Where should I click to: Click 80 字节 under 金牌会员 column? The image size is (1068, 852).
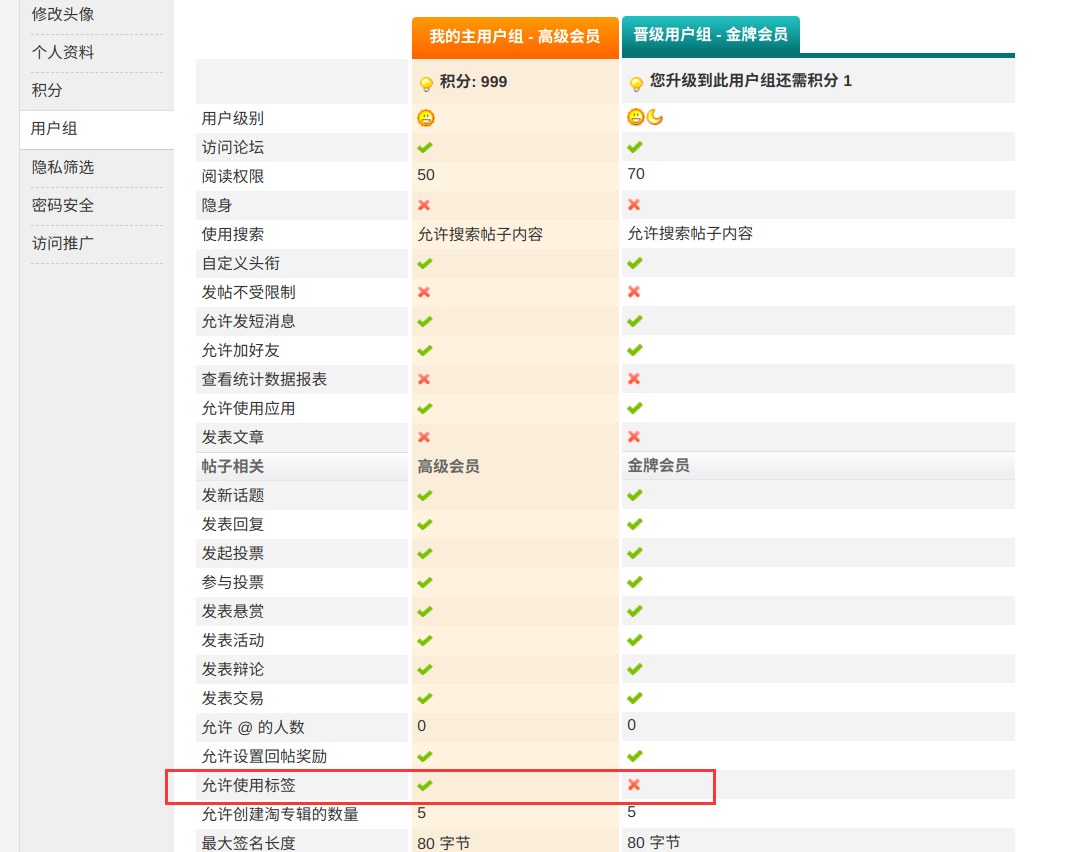click(x=653, y=842)
